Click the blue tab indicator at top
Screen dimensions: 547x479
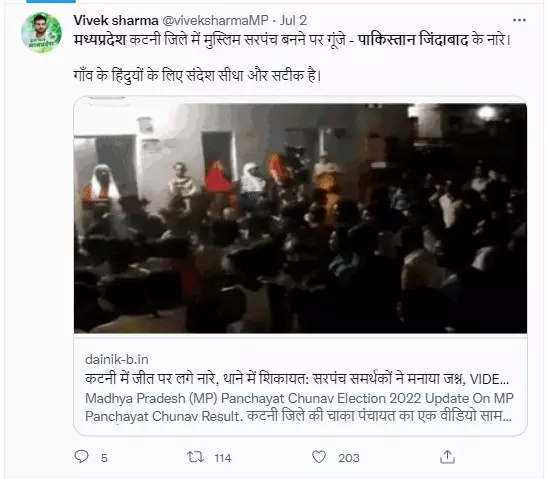(51, 1)
